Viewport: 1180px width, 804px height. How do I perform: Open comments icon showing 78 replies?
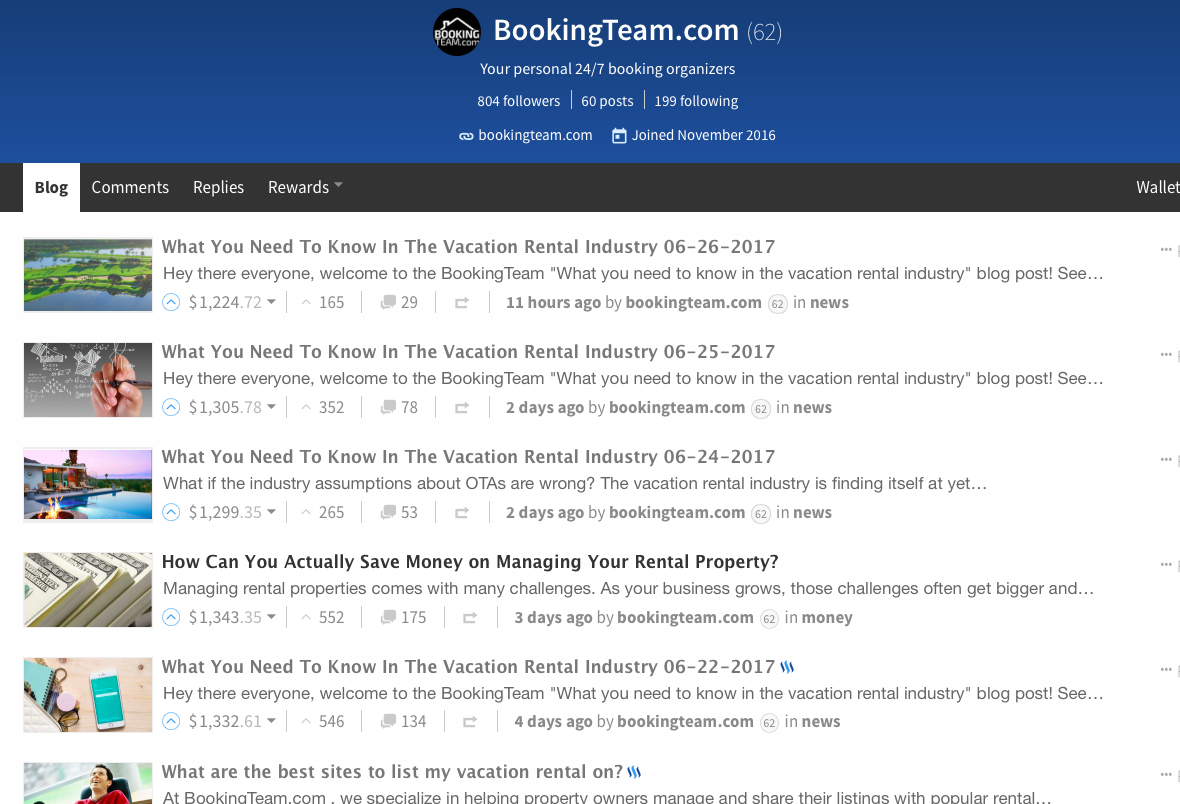tap(388, 407)
